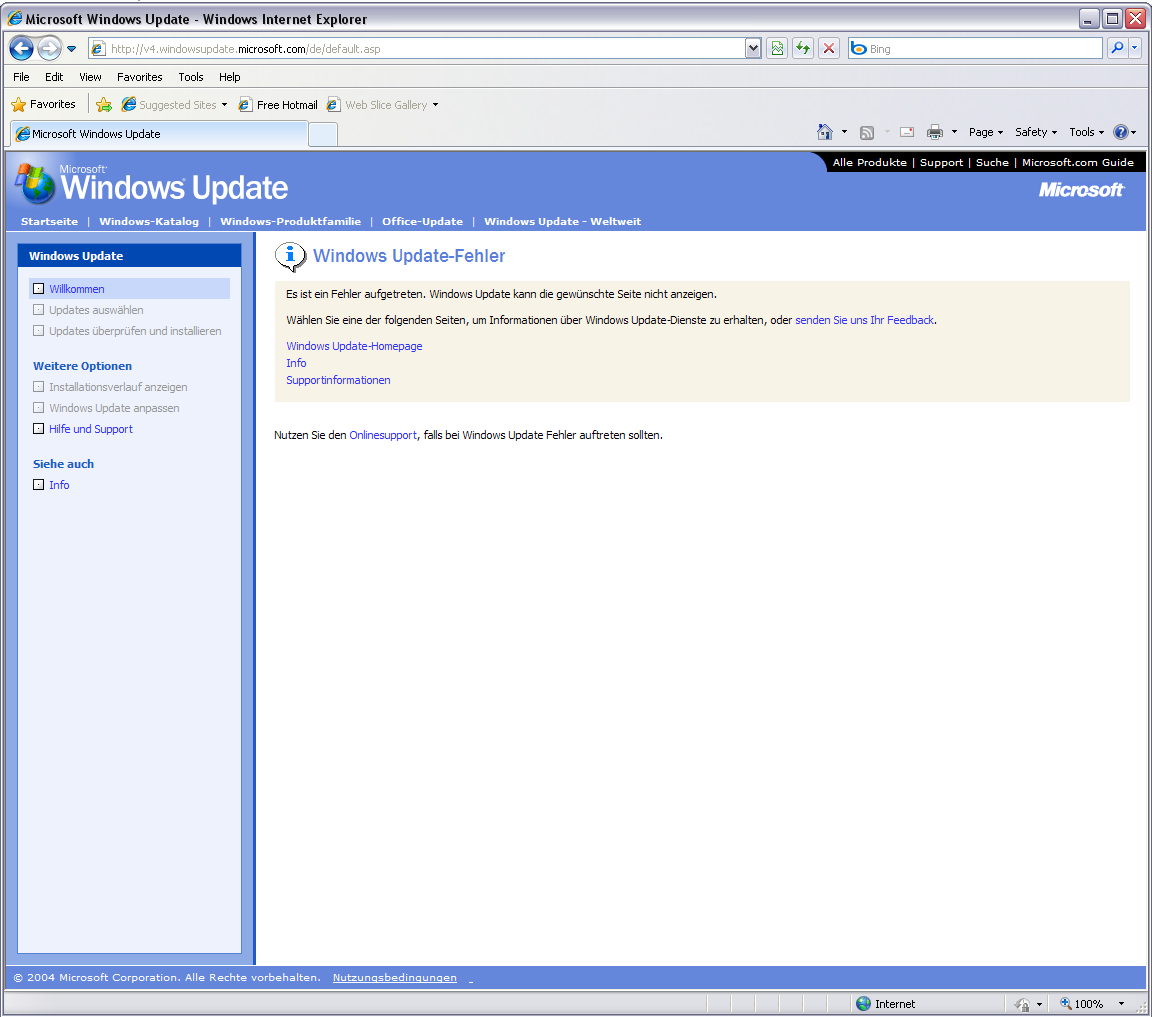1152x1017 pixels.
Task: Go to Startseite in navigation bar
Action: [49, 221]
